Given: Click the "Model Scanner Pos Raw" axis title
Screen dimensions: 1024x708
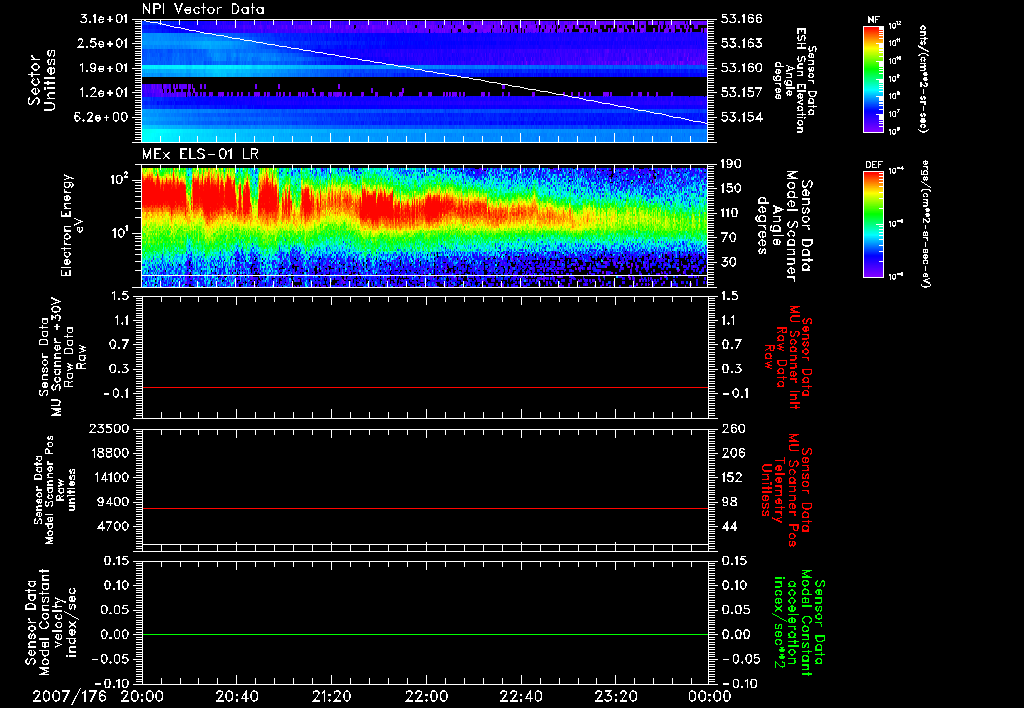Looking at the screenshot, I should click(57, 490).
